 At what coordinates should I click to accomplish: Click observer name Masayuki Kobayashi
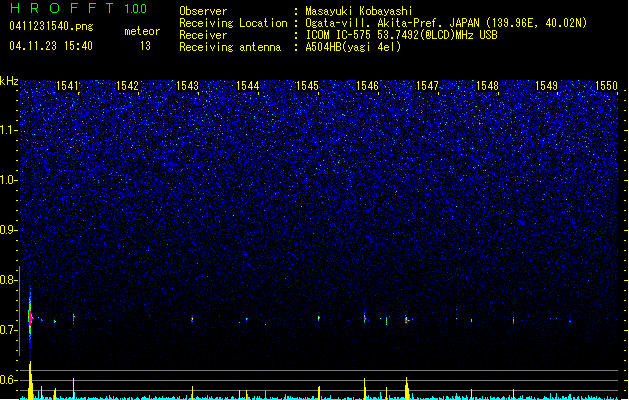point(359,11)
